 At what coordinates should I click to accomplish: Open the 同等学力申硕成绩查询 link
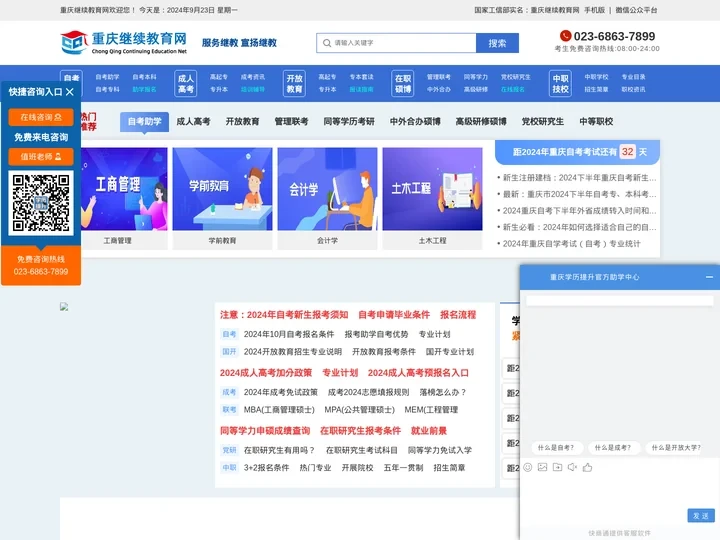(x=265, y=431)
